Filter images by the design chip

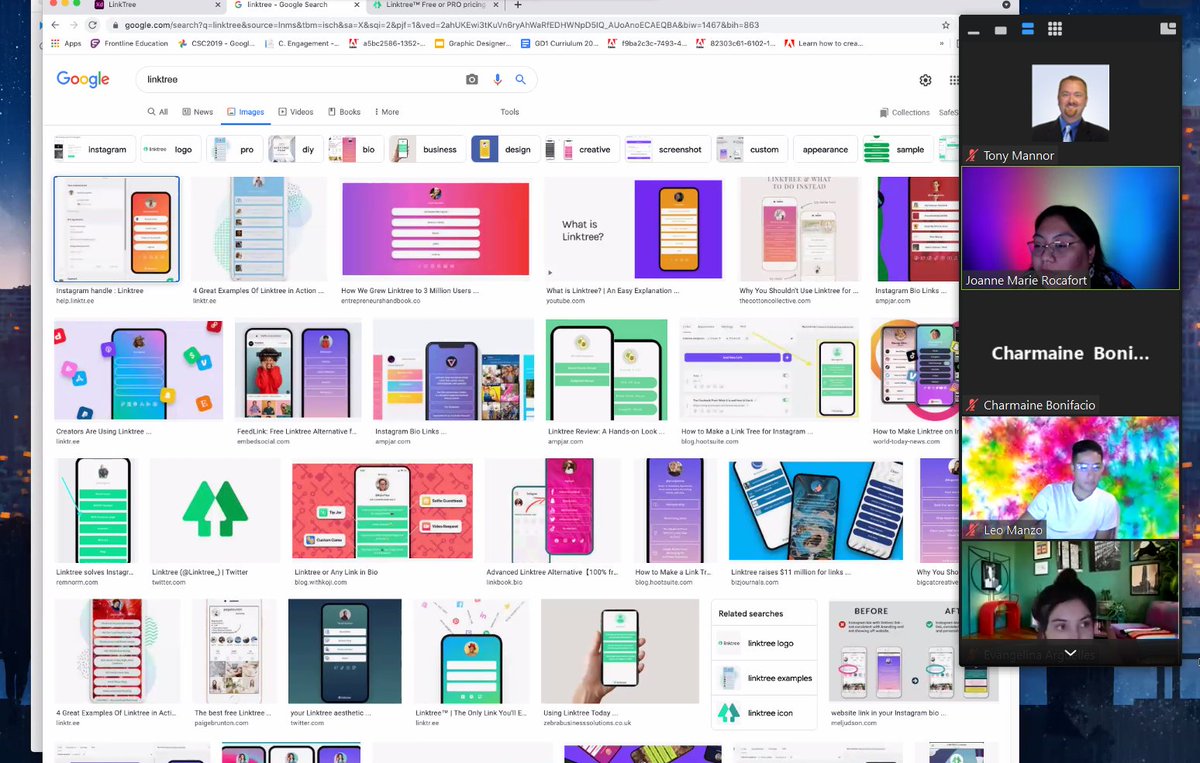click(x=505, y=149)
